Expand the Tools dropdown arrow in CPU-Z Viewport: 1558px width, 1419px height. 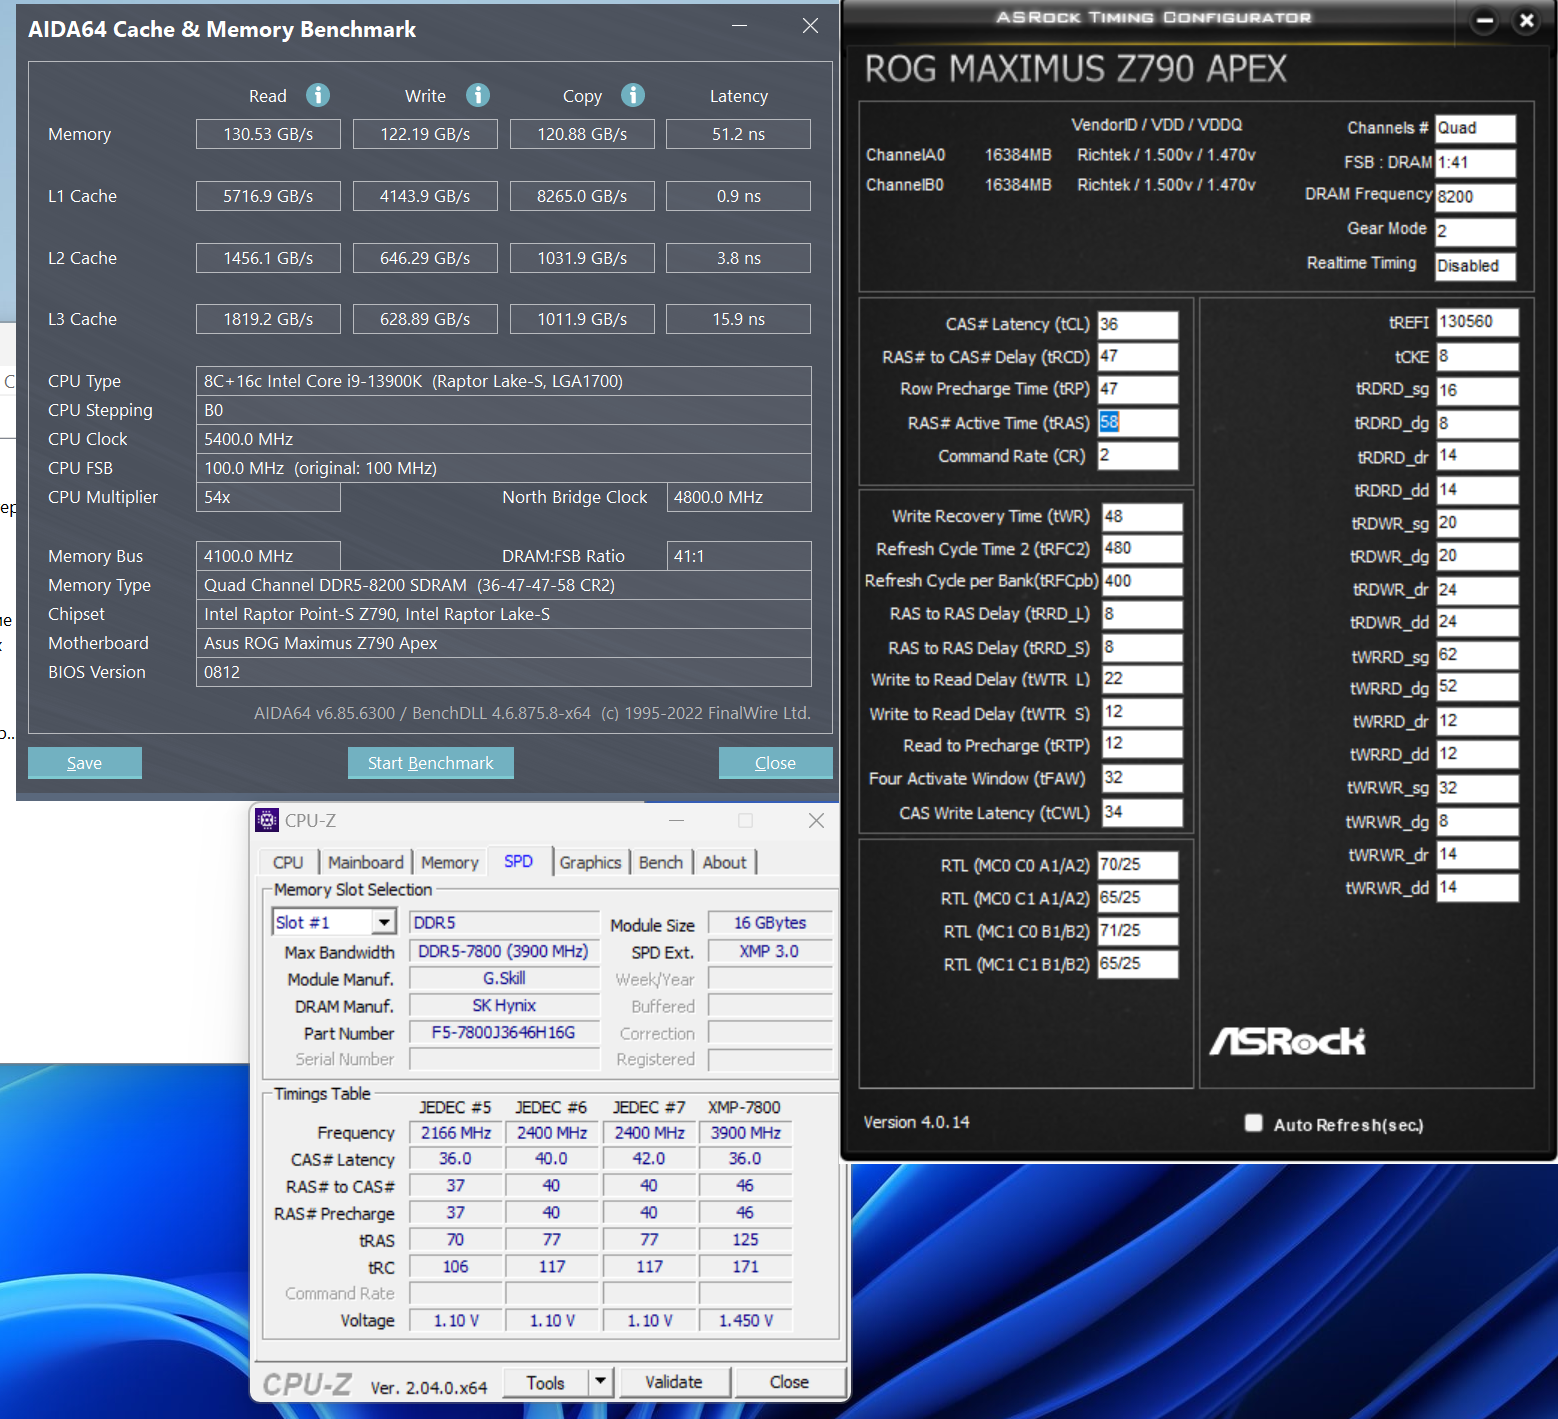tap(600, 1382)
